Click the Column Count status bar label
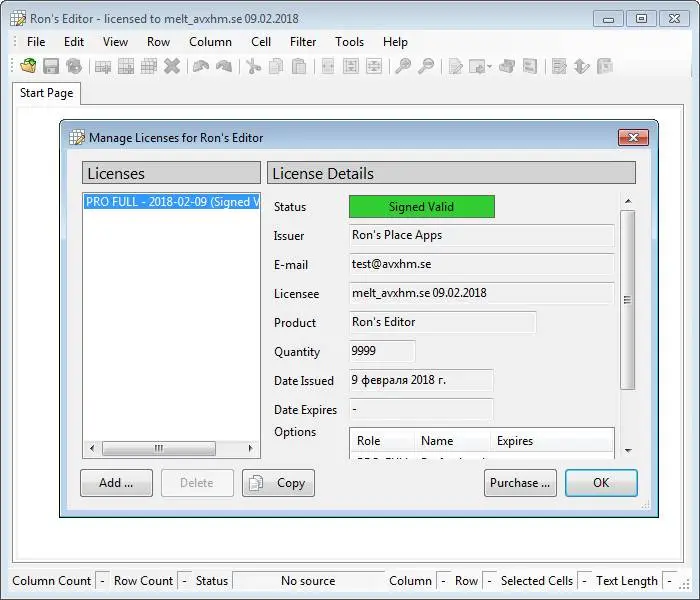 [x=51, y=581]
